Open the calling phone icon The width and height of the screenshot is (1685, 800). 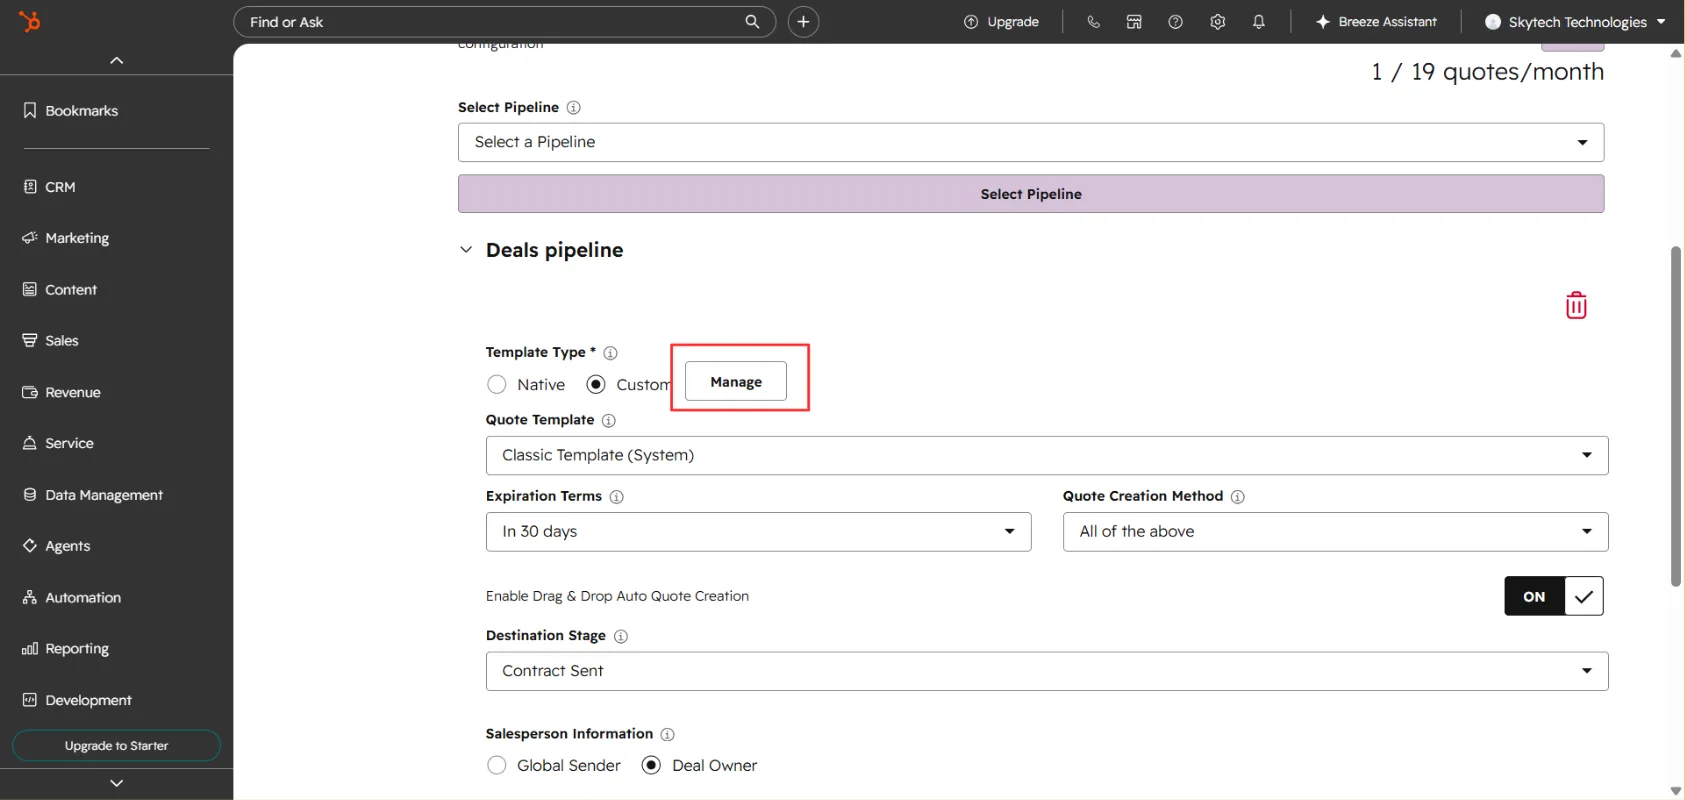click(1093, 22)
